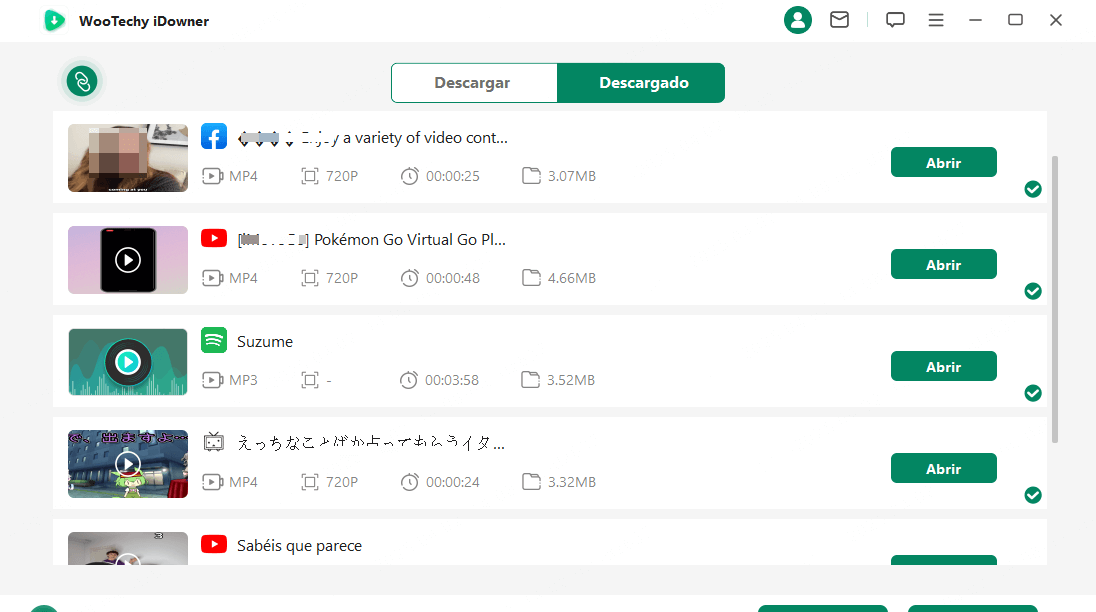Toggle the checkmark on the Facebook download

click(x=1033, y=189)
